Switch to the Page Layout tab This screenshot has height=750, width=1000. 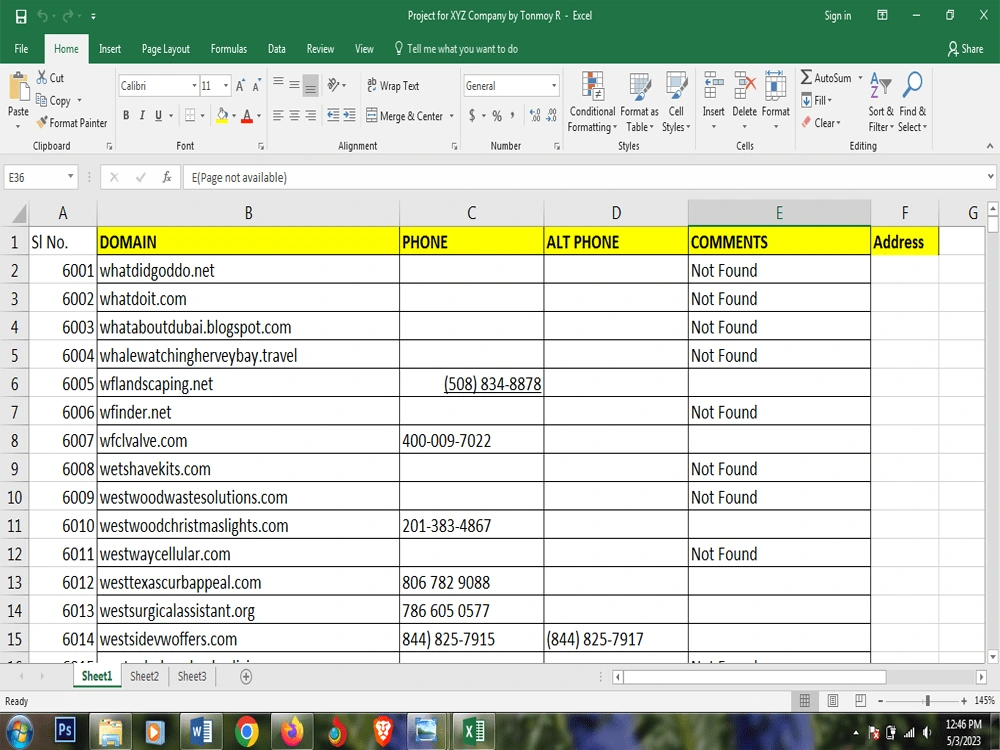click(x=166, y=49)
